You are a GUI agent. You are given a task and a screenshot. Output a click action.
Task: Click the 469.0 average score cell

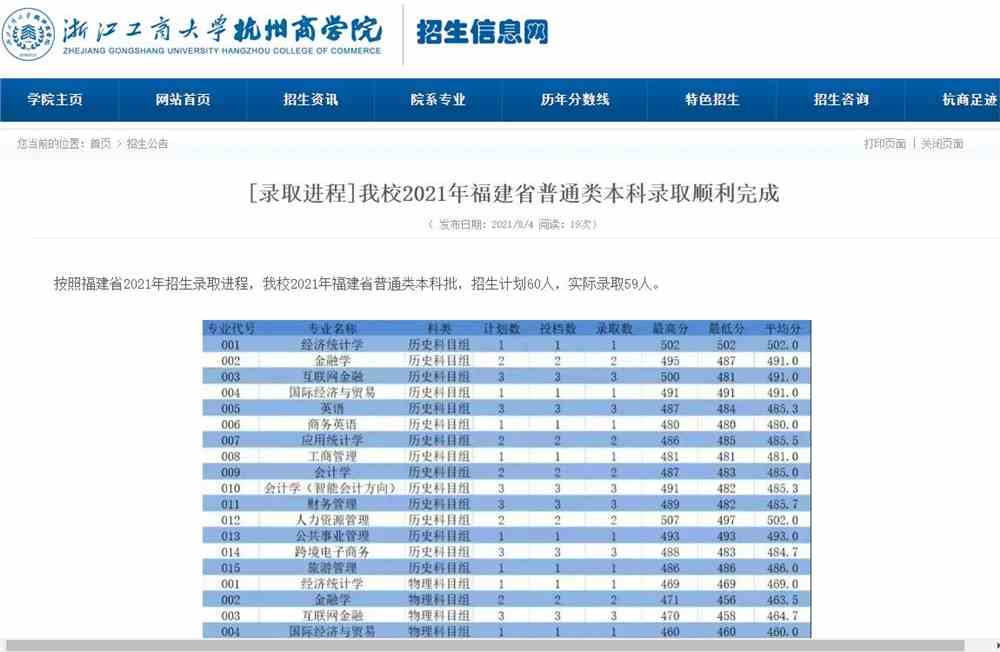(x=783, y=584)
